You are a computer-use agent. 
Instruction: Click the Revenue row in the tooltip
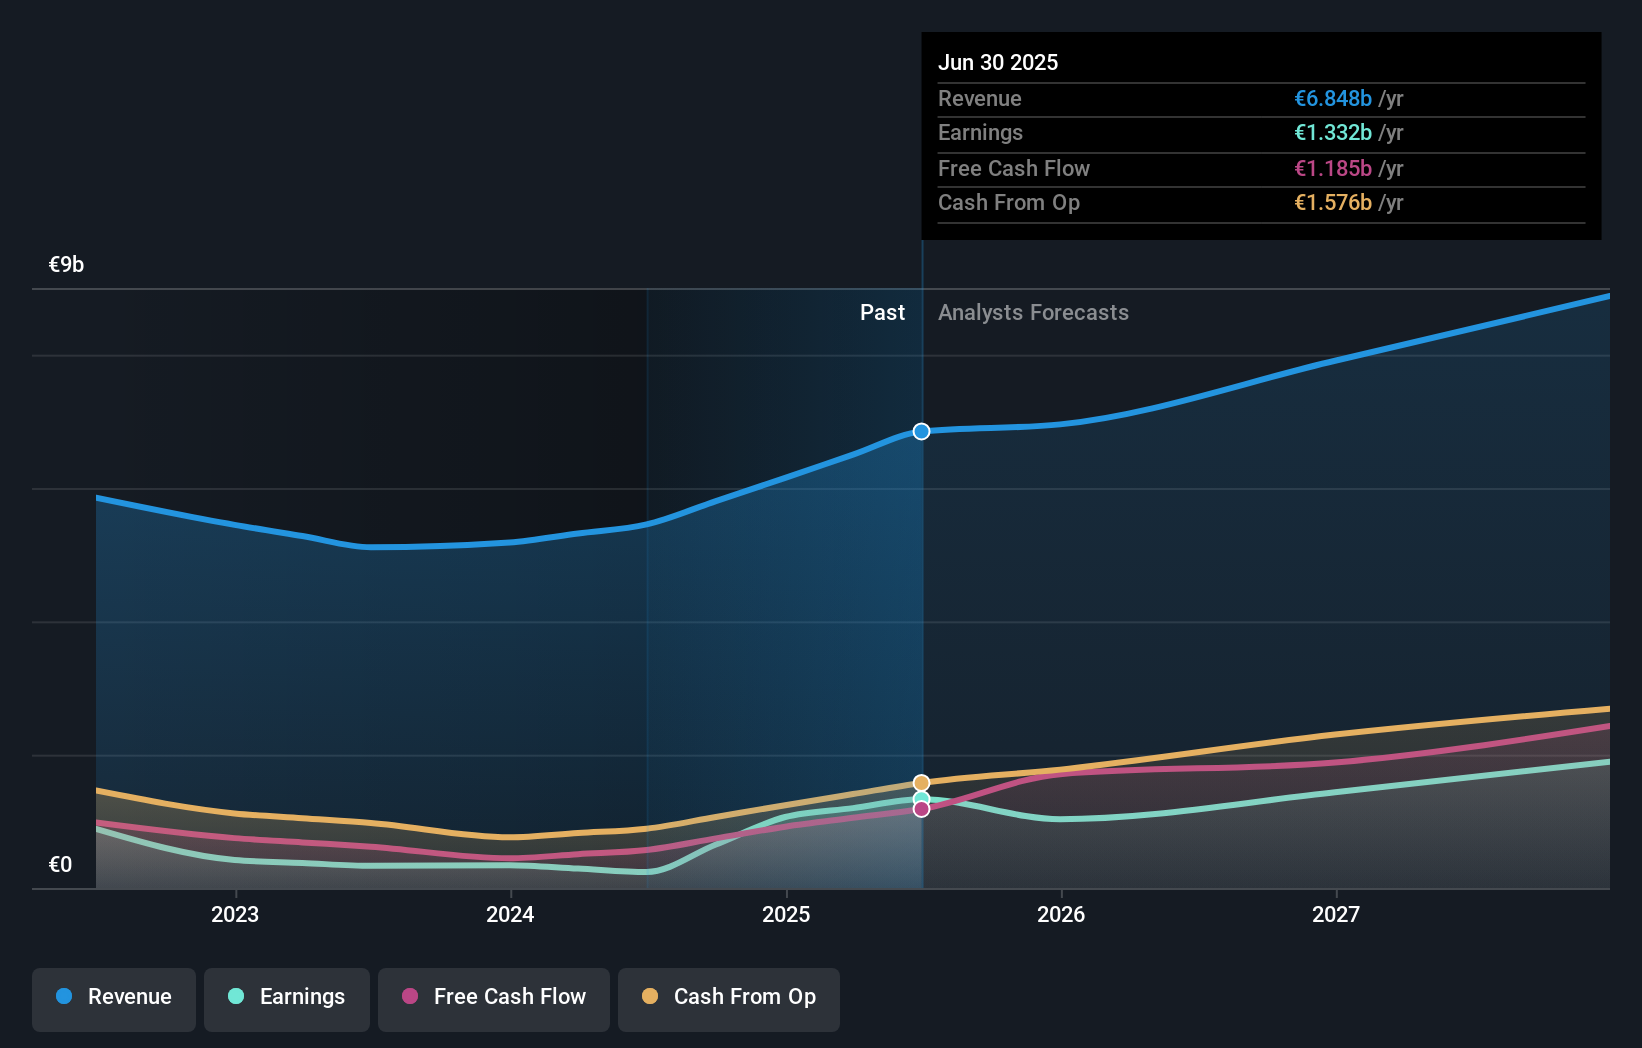coord(980,98)
